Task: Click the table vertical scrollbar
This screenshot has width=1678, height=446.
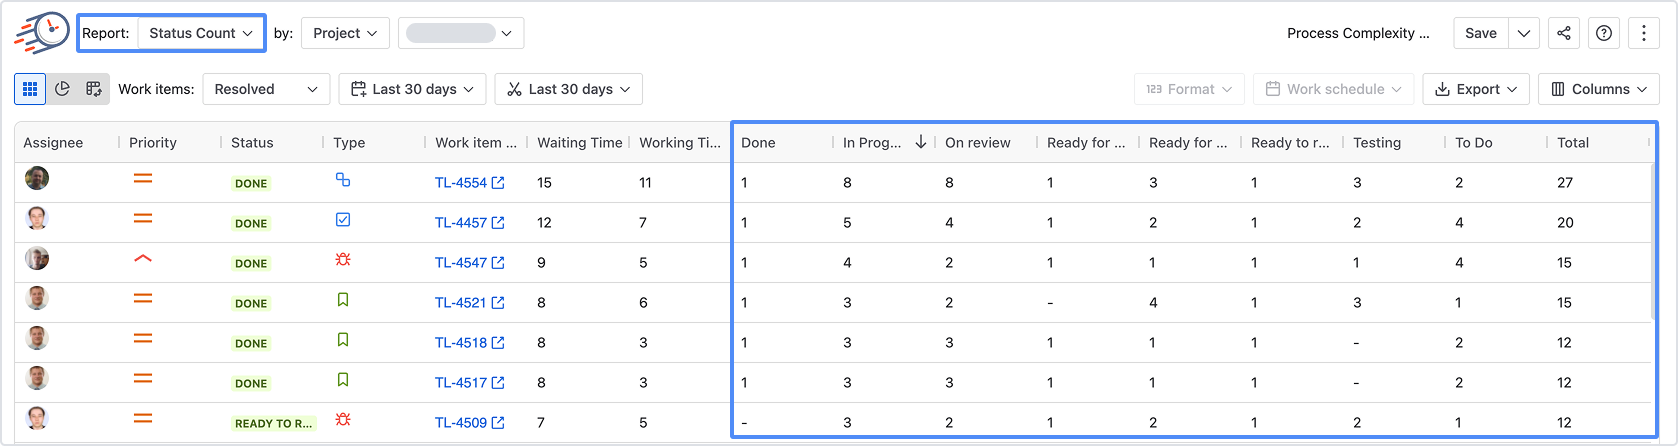Action: click(1654, 243)
